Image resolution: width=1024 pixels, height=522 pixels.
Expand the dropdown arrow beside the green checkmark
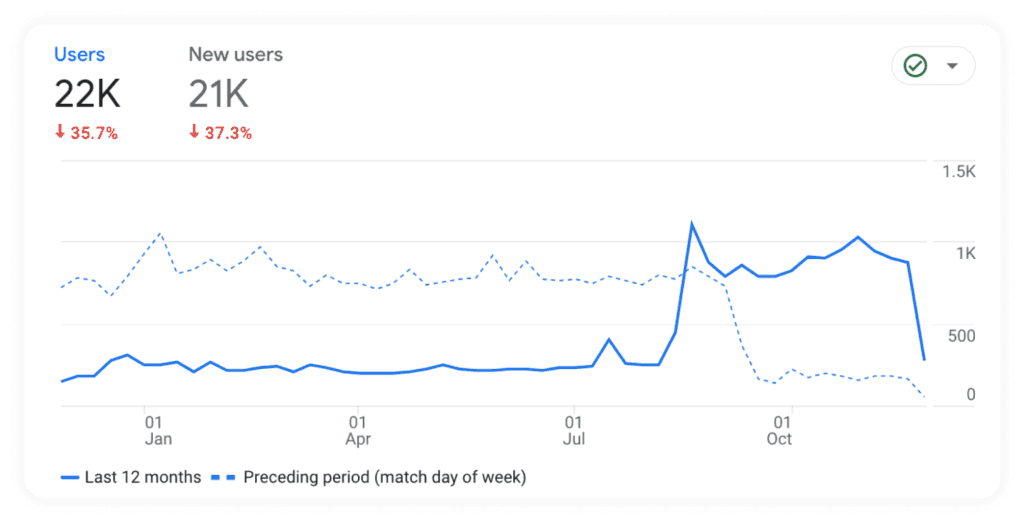(x=952, y=66)
